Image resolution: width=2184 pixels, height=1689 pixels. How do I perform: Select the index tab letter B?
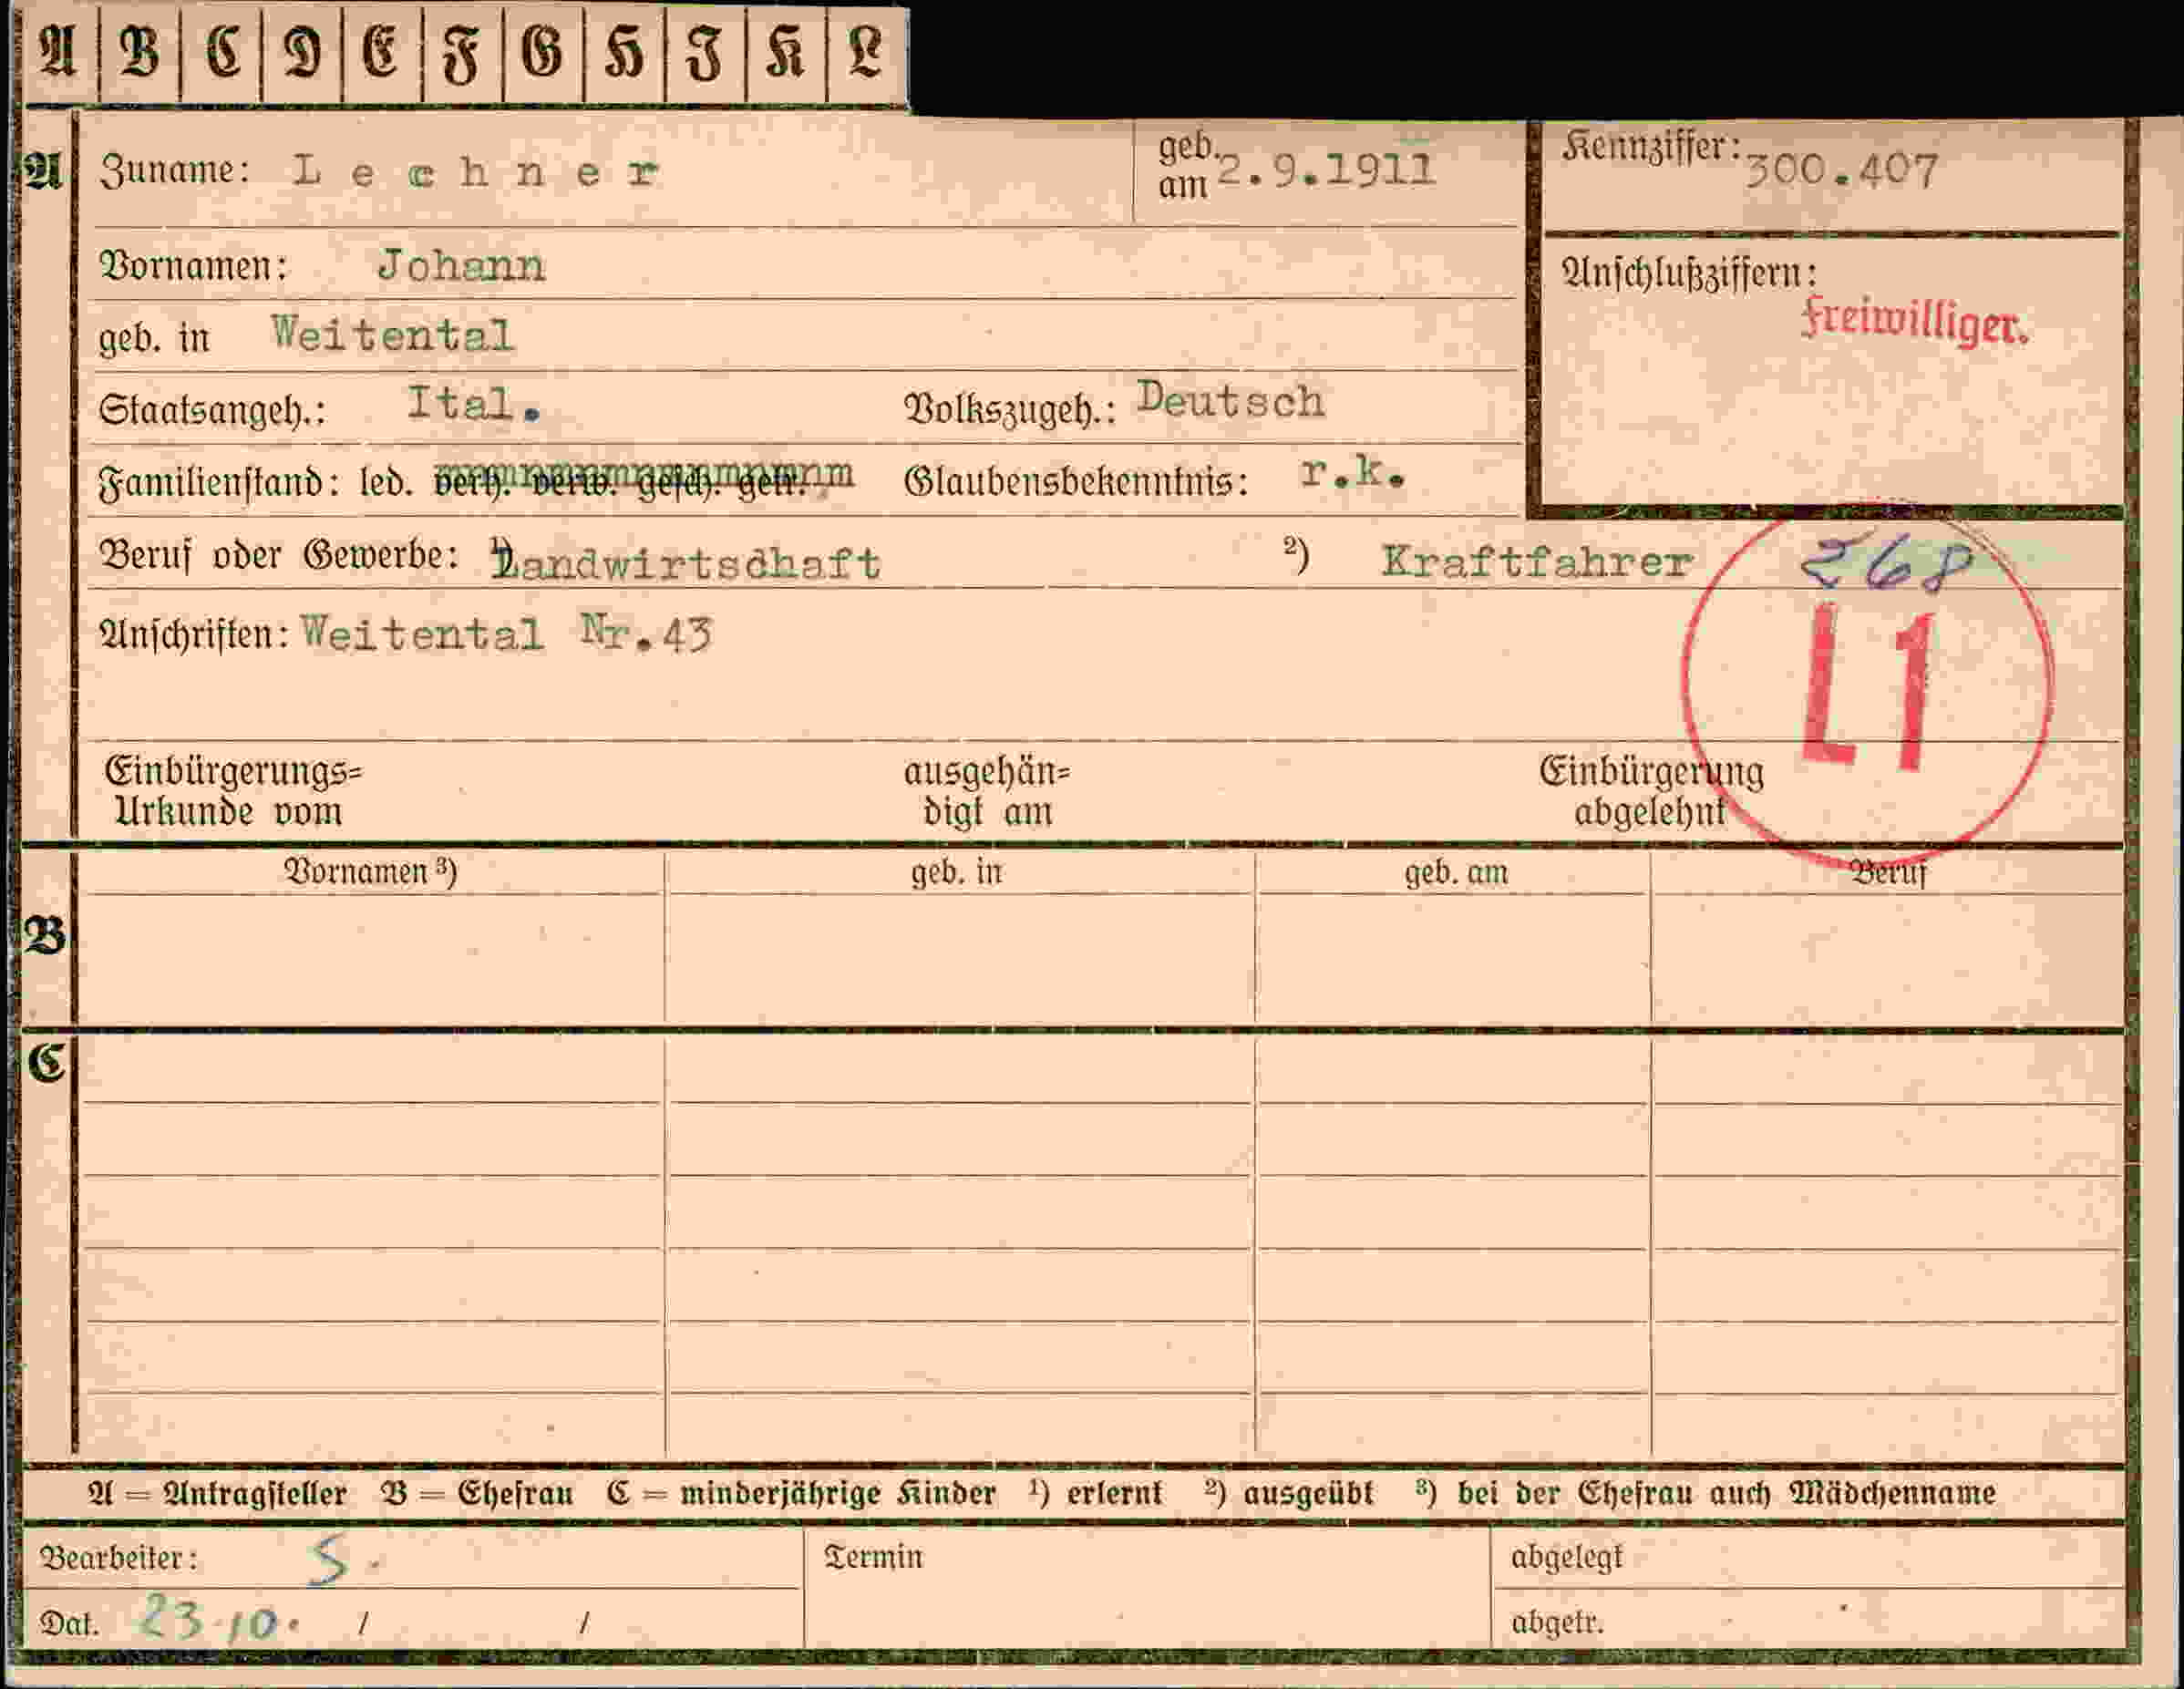point(140,52)
